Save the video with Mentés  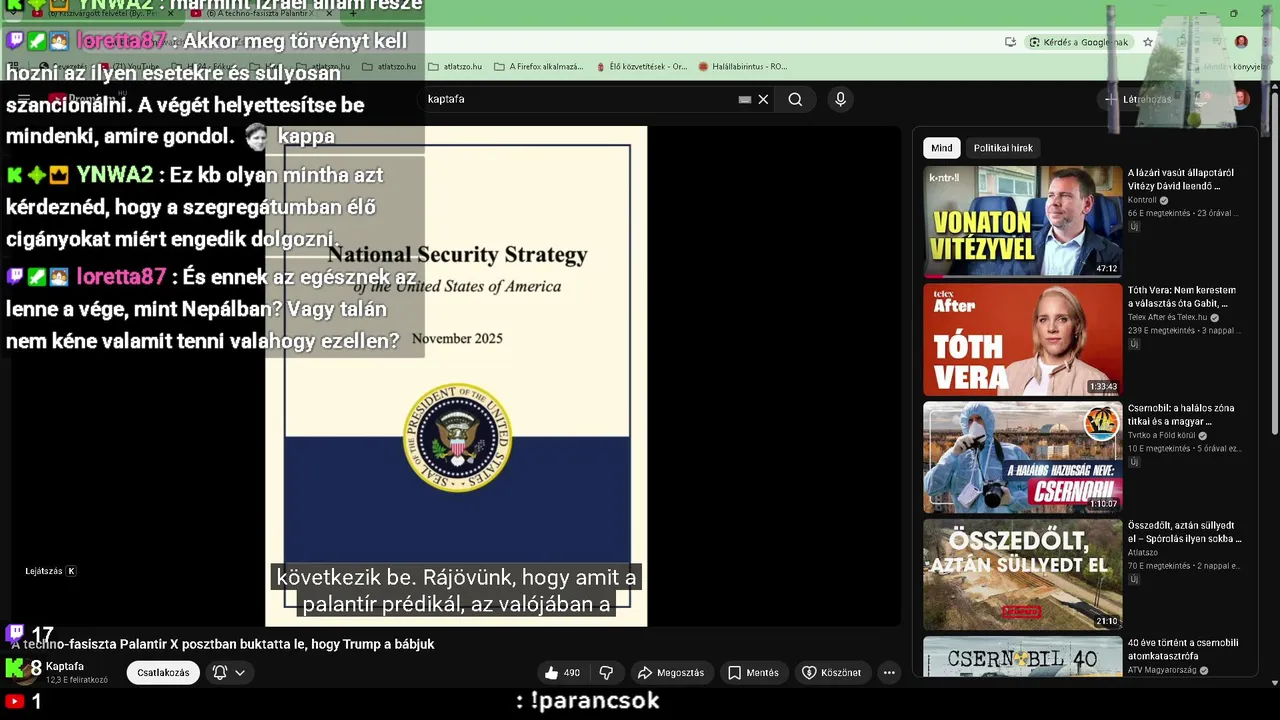(x=753, y=673)
